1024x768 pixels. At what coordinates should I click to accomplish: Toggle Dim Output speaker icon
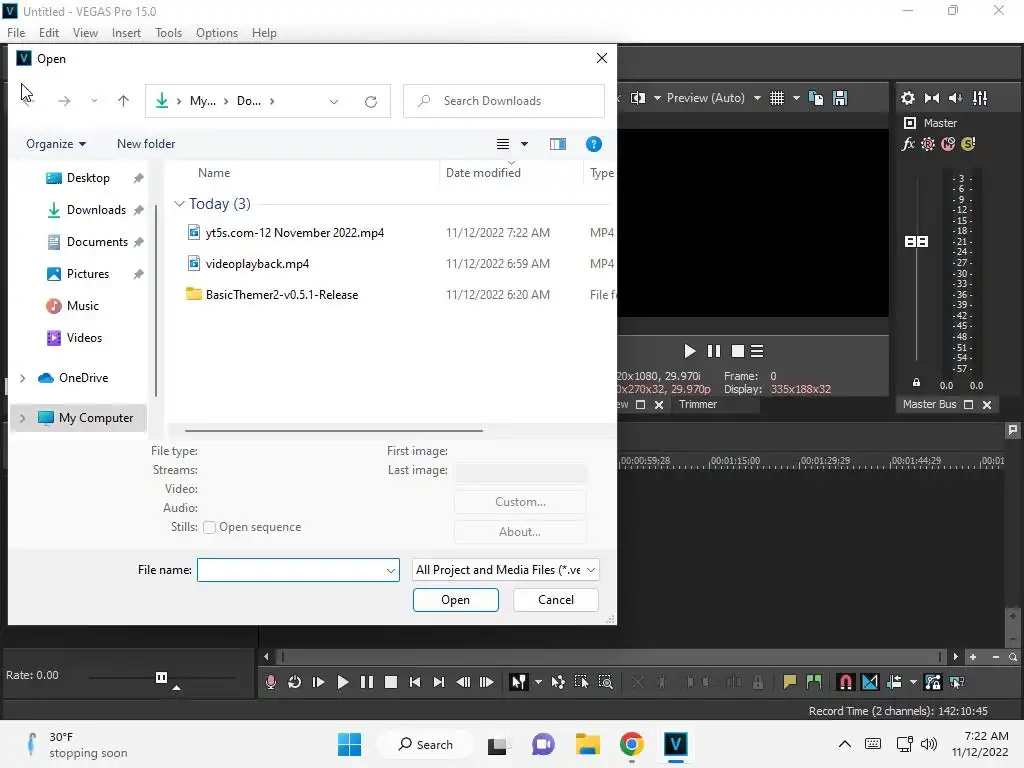point(955,98)
